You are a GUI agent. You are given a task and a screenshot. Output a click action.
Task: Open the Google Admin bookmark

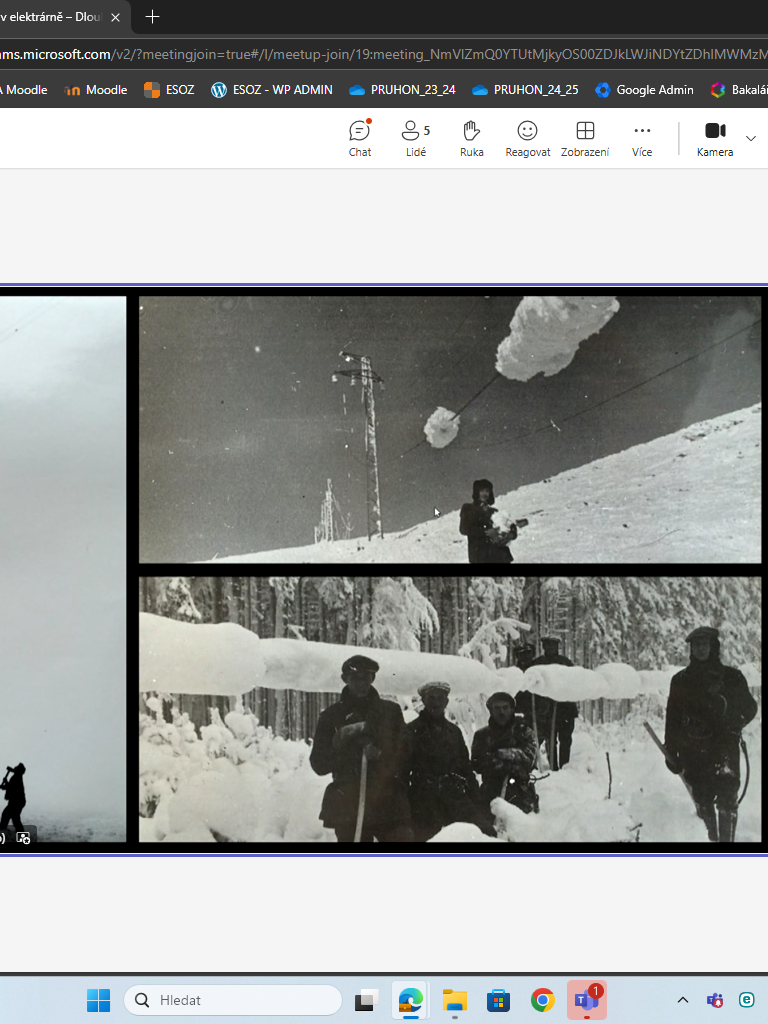tap(645, 90)
